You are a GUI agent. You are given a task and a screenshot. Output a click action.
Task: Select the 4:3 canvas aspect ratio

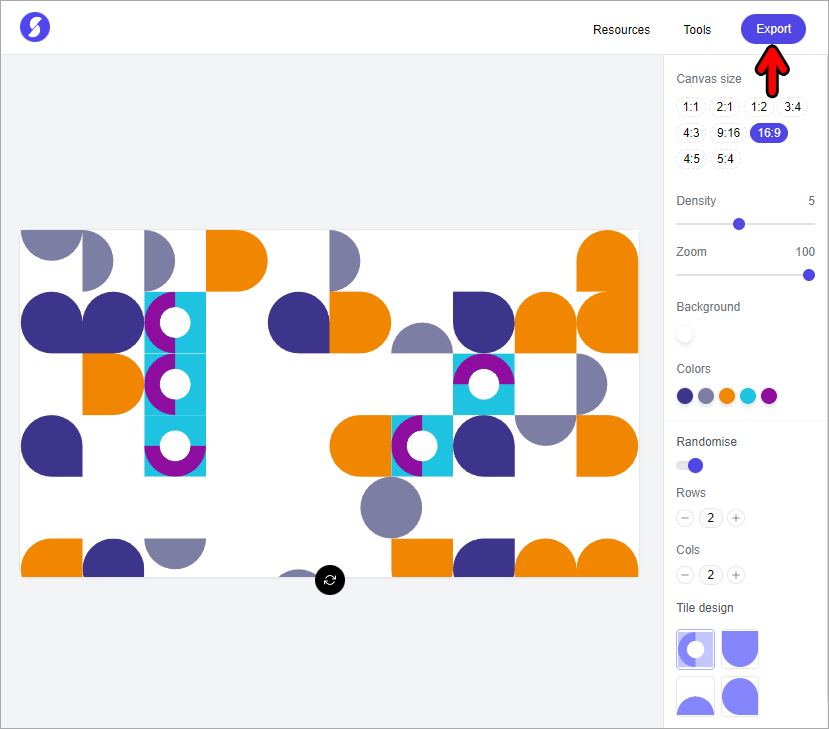tap(691, 132)
